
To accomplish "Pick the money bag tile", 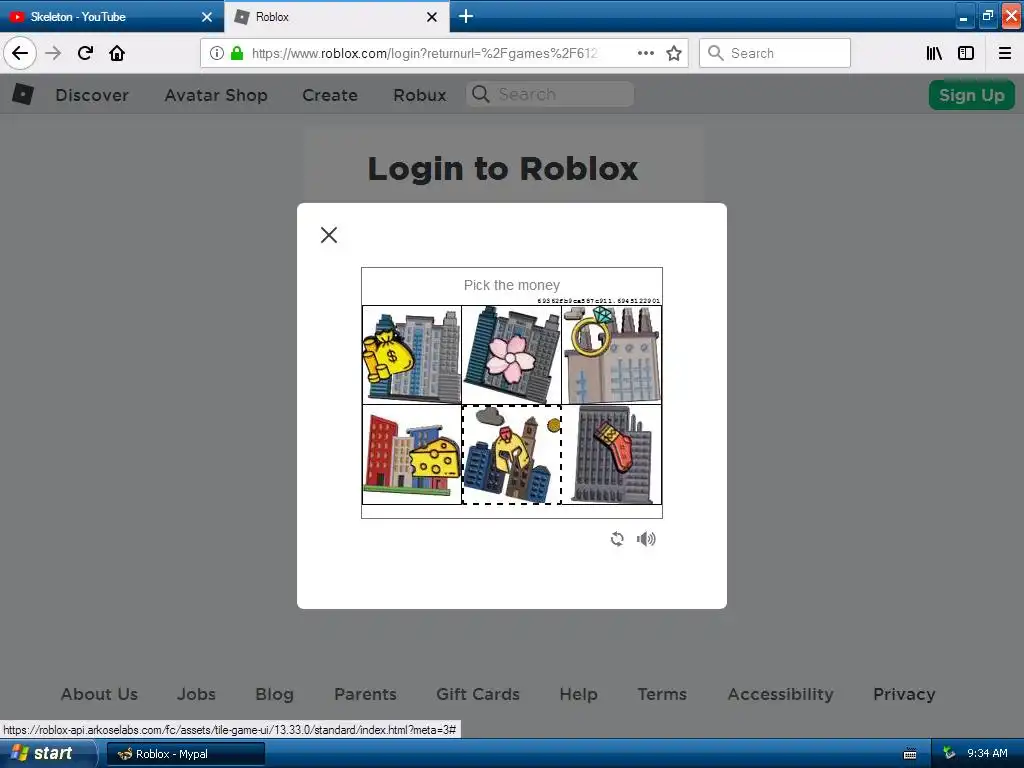I will click(x=412, y=355).
